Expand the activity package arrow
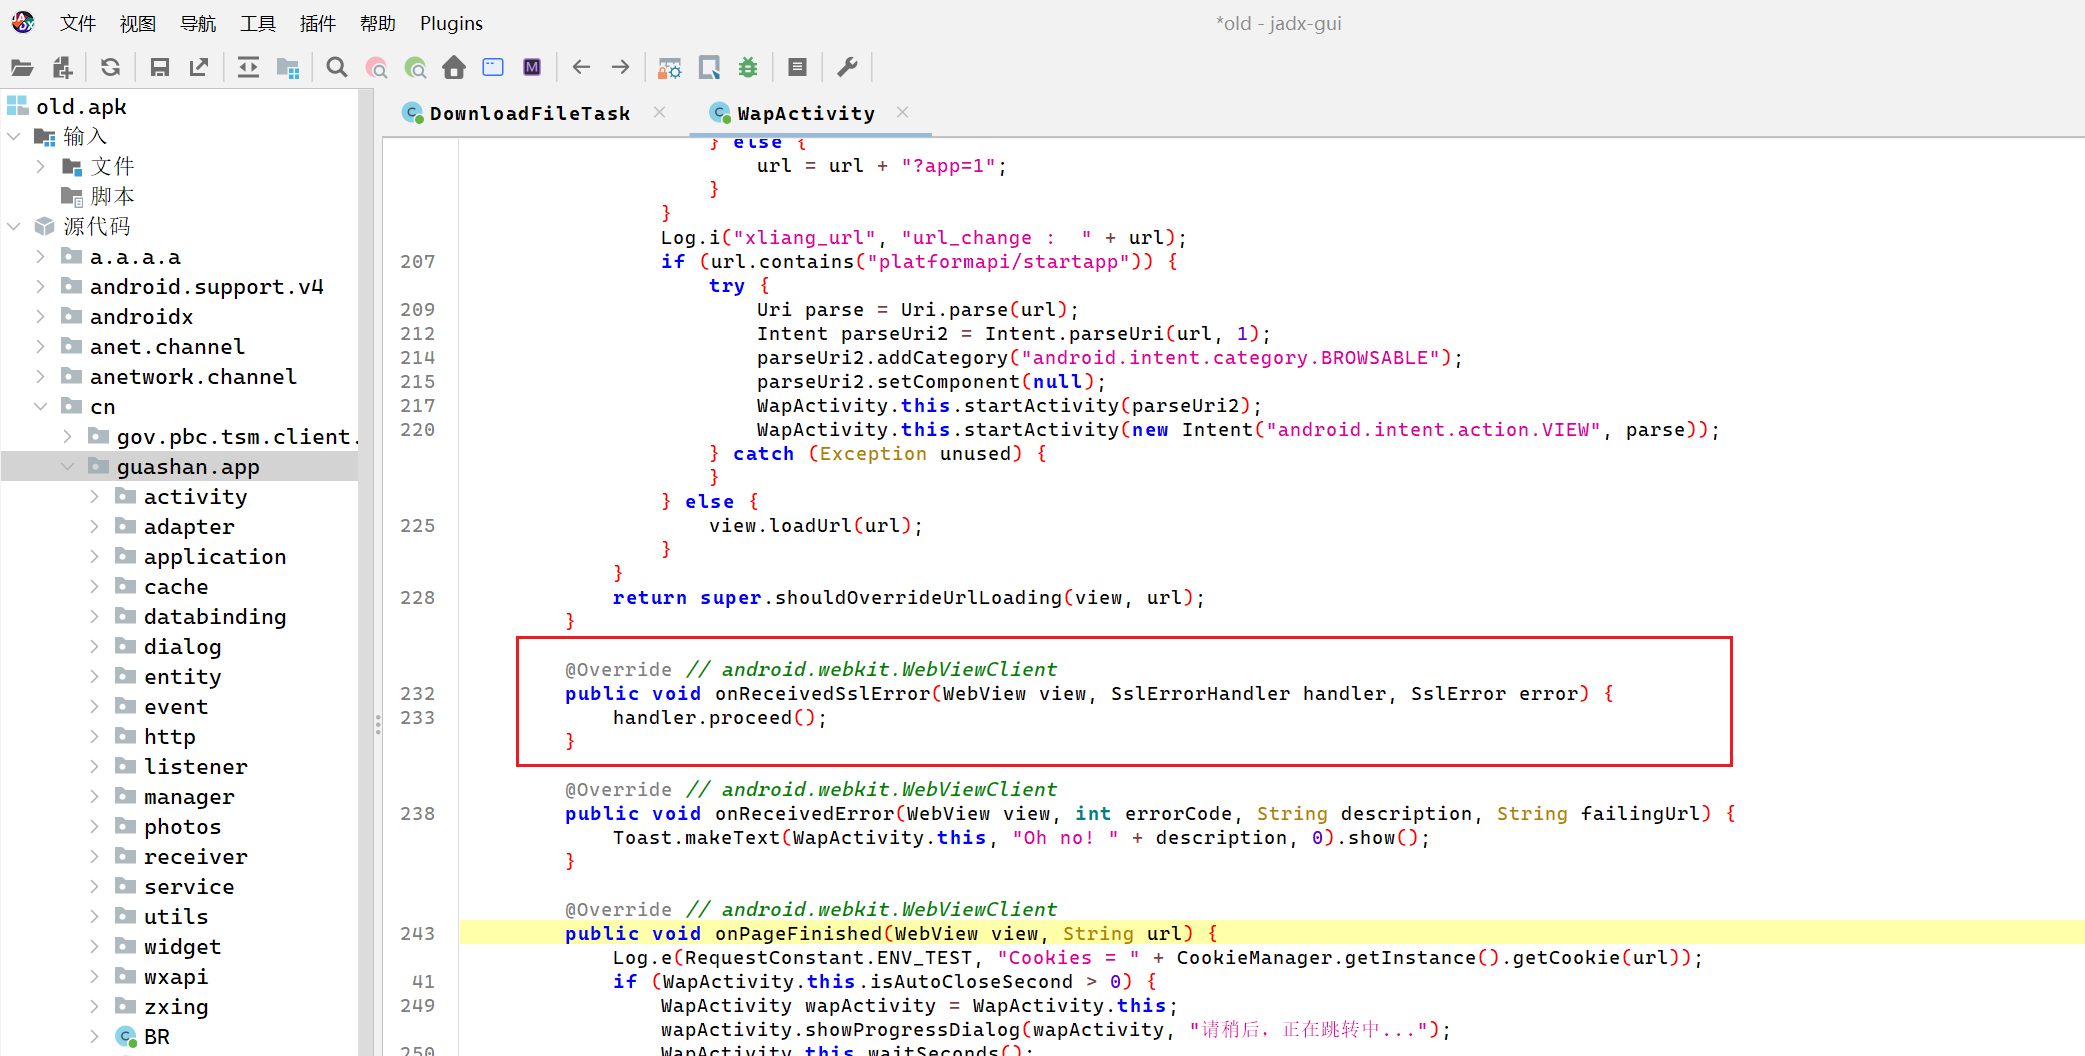This screenshot has width=2085, height=1056. coord(95,497)
